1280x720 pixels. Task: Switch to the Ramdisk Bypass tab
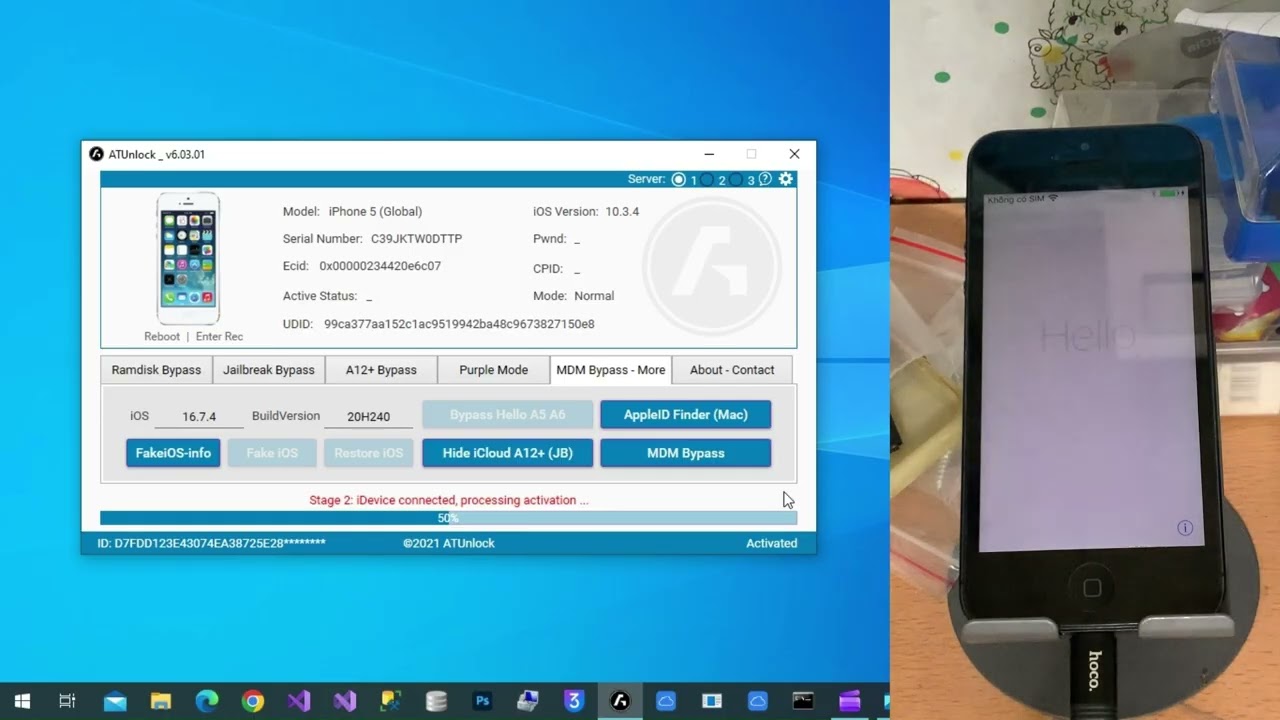pyautogui.click(x=156, y=370)
